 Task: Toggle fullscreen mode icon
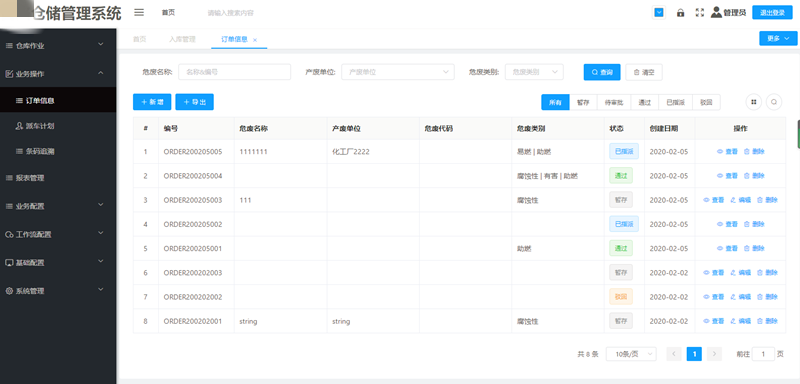699,13
